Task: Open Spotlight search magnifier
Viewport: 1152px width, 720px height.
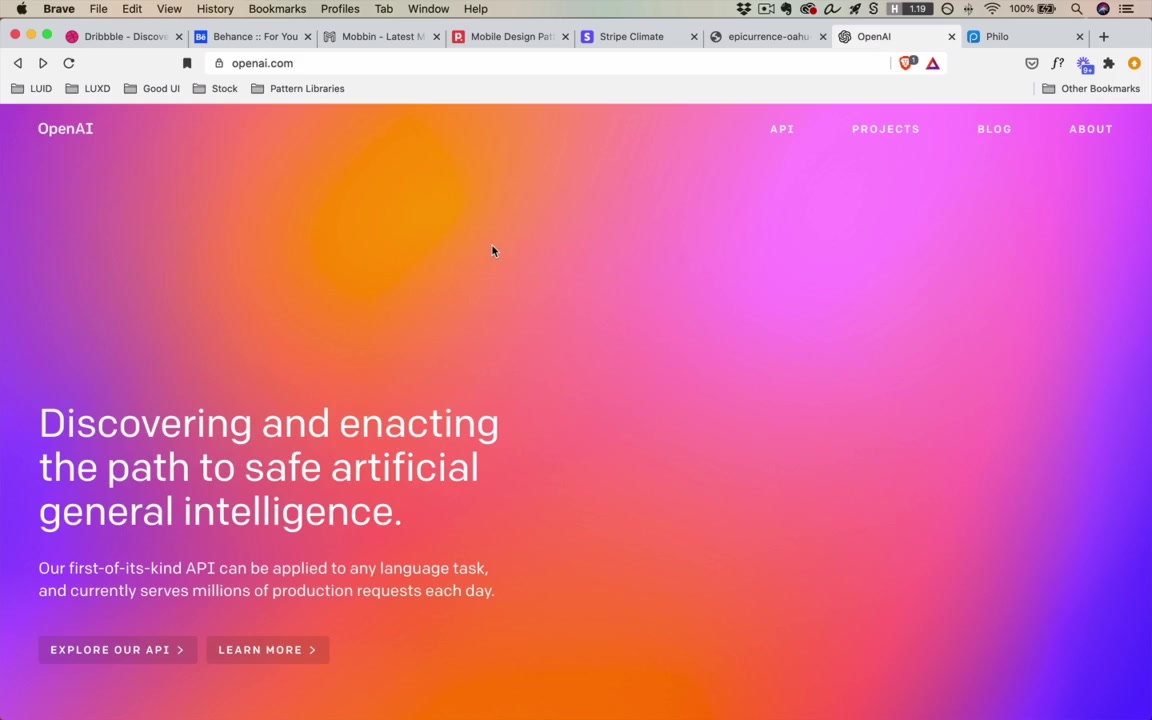Action: click(1077, 9)
